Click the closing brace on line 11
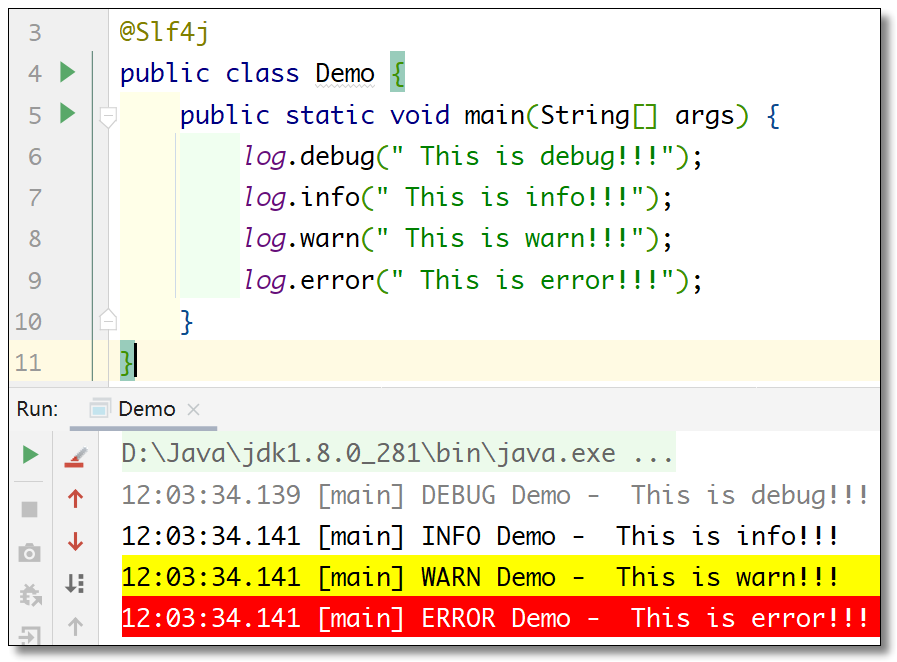The image size is (897, 662). point(126,362)
